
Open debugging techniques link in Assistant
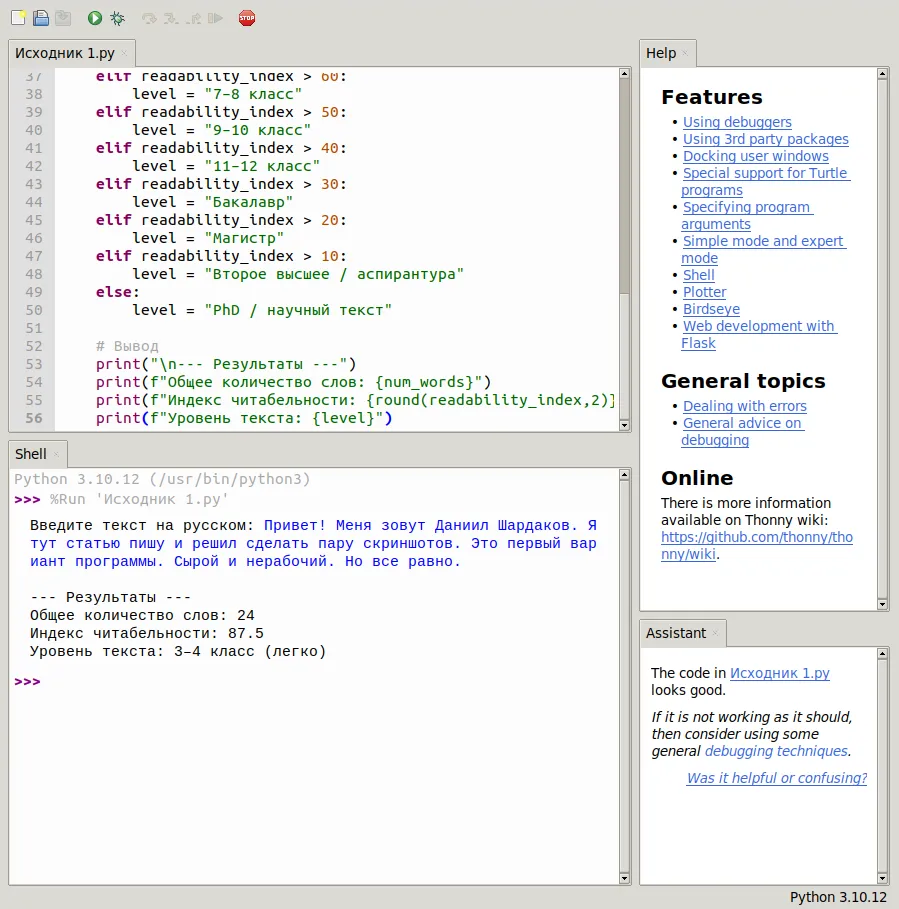tap(777, 751)
